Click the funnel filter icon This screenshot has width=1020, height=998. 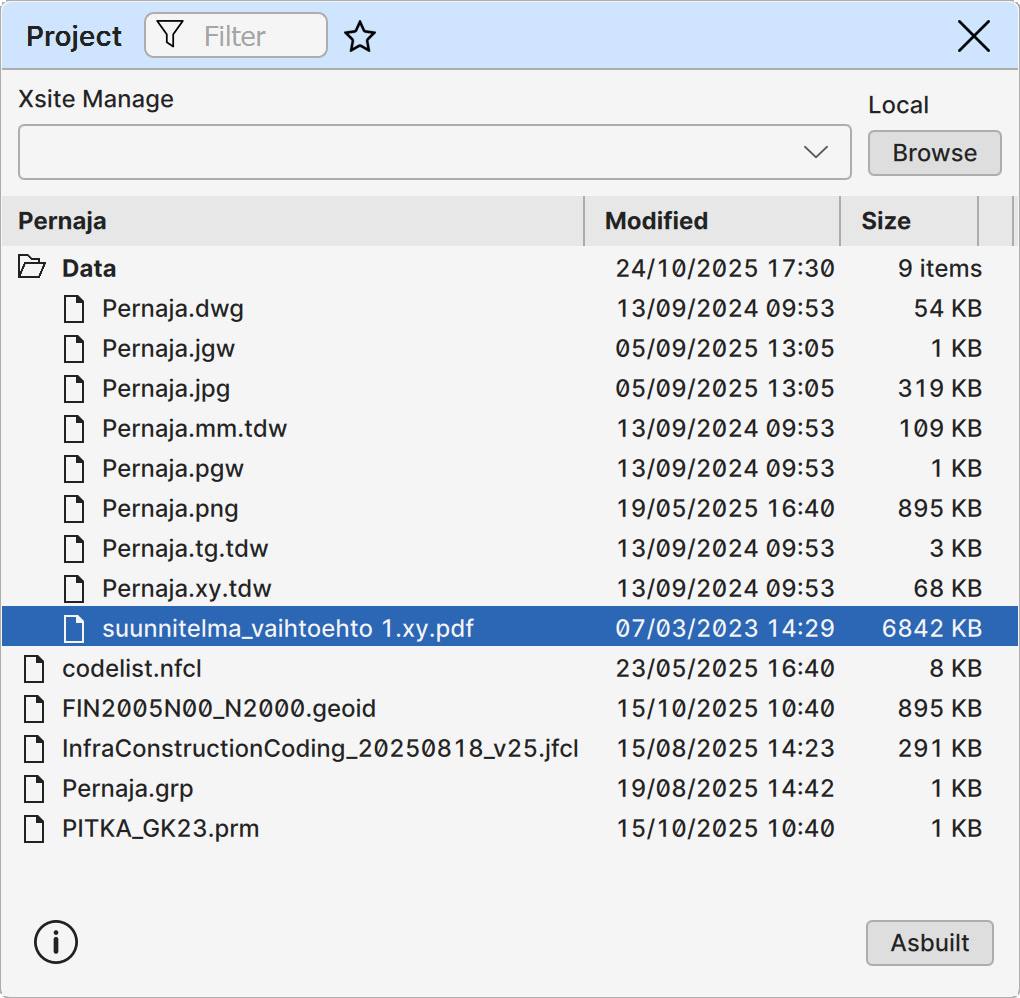(x=171, y=36)
